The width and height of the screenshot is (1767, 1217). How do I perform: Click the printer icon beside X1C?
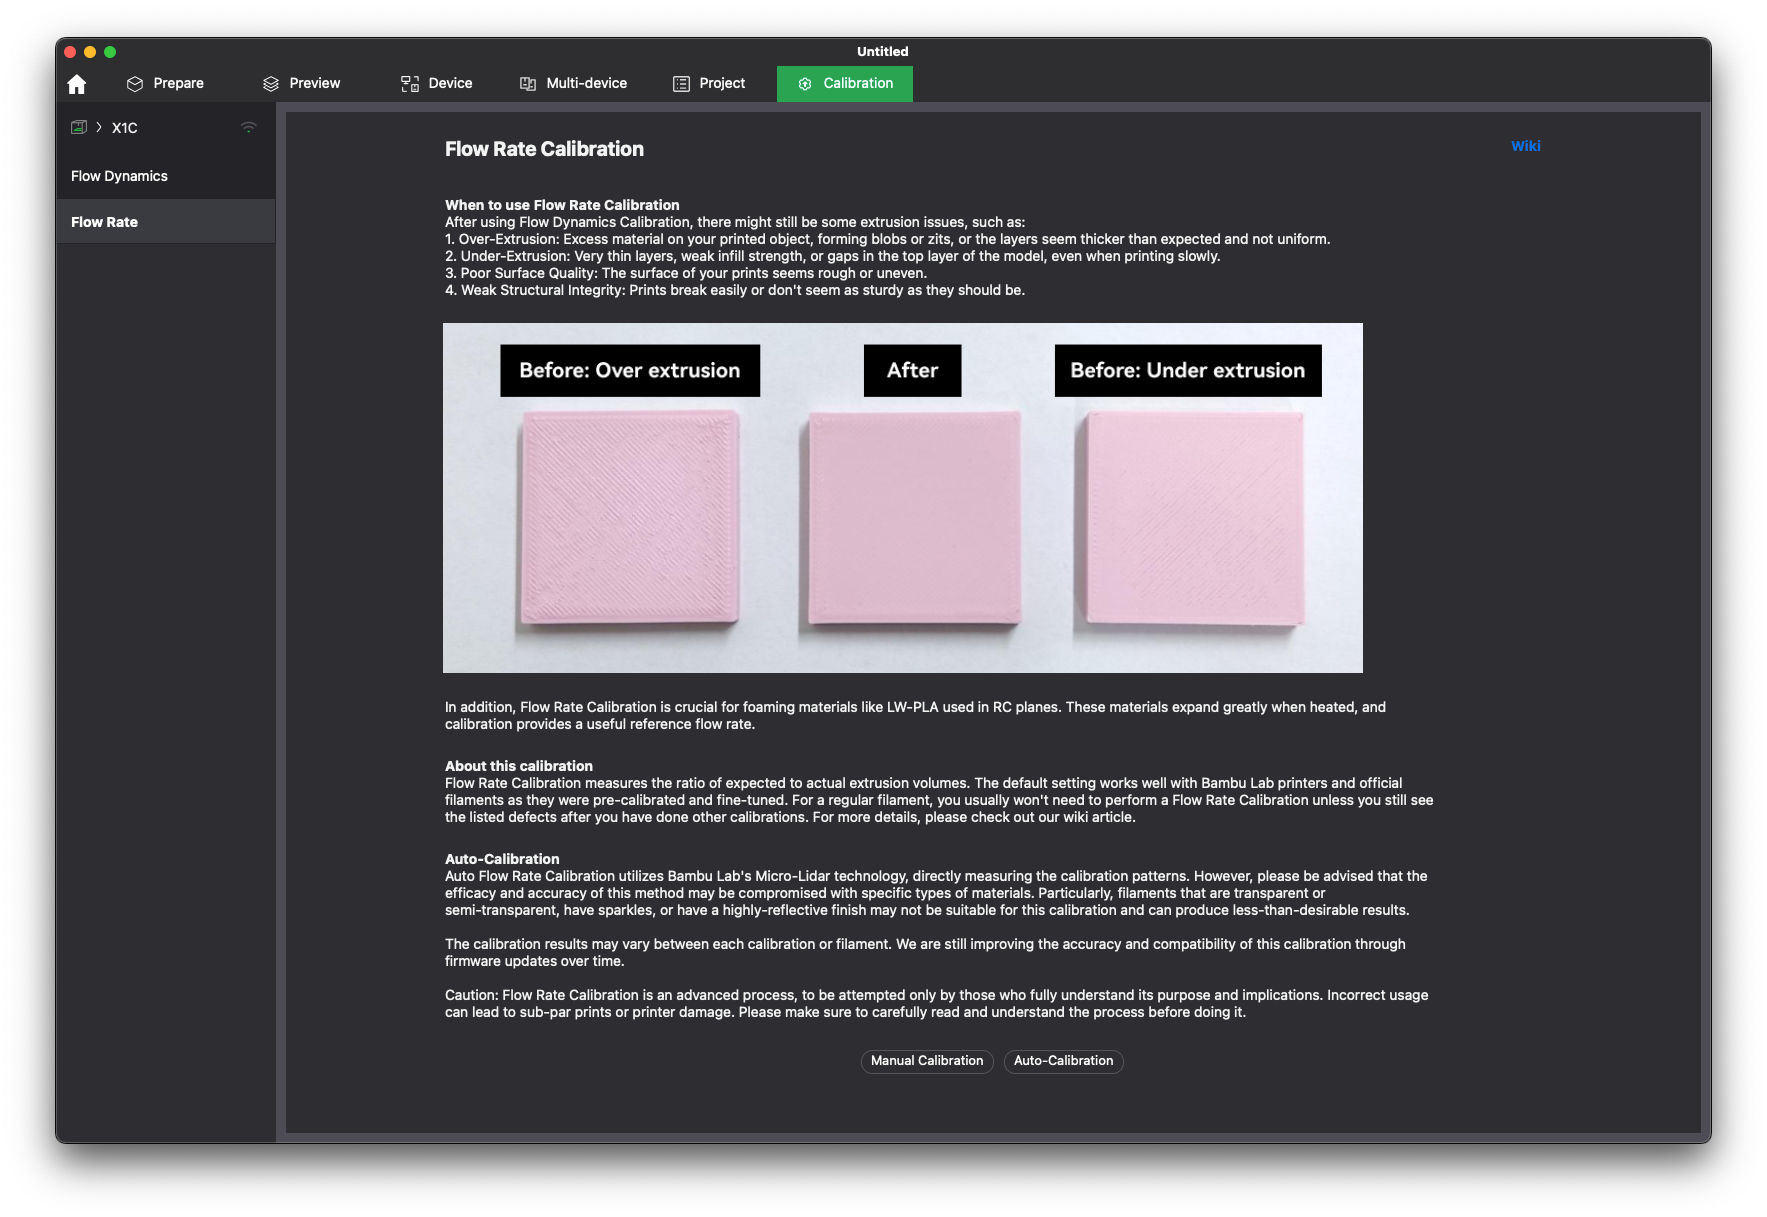click(79, 127)
